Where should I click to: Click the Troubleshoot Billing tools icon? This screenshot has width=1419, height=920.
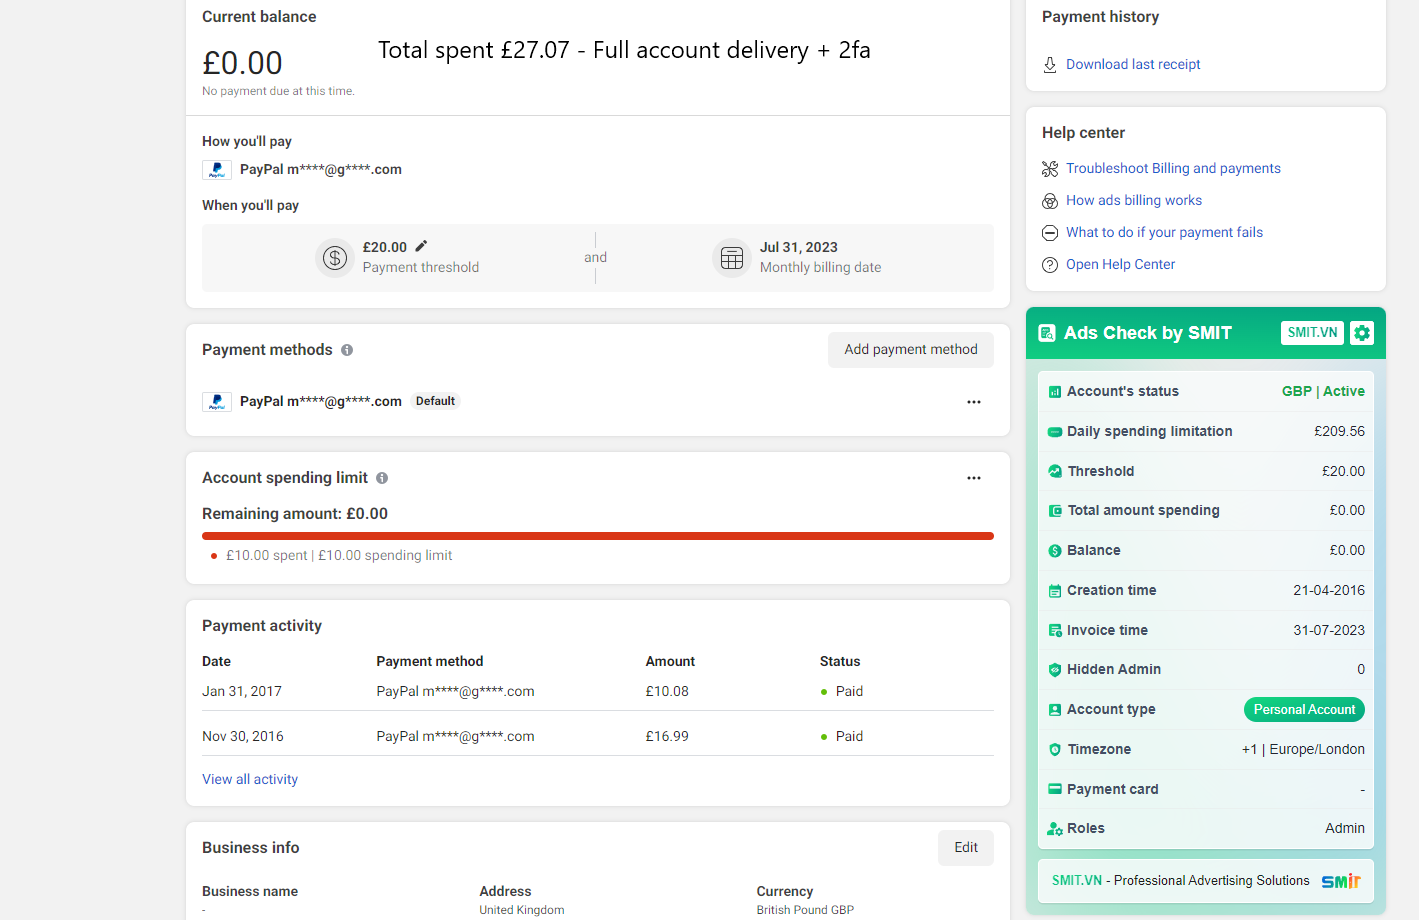(1050, 169)
